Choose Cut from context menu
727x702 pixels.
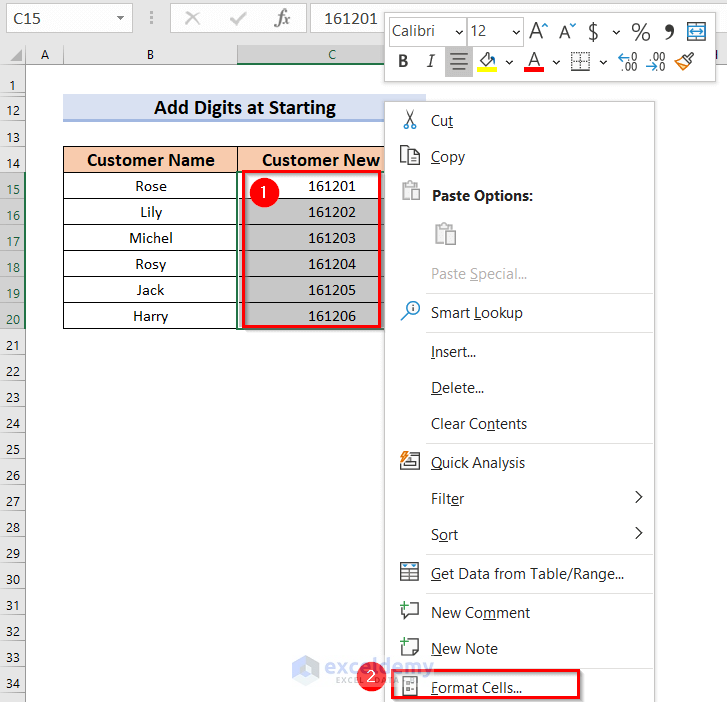point(519,121)
